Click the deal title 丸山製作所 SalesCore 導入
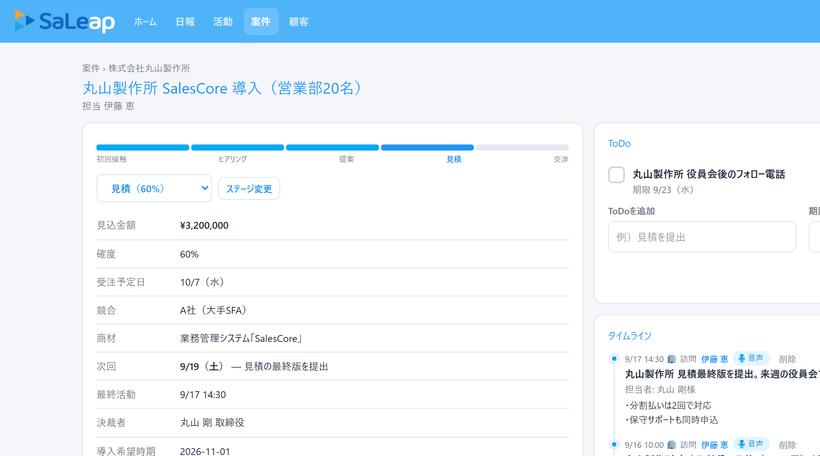This screenshot has width=820, height=456. pyautogui.click(x=224, y=88)
